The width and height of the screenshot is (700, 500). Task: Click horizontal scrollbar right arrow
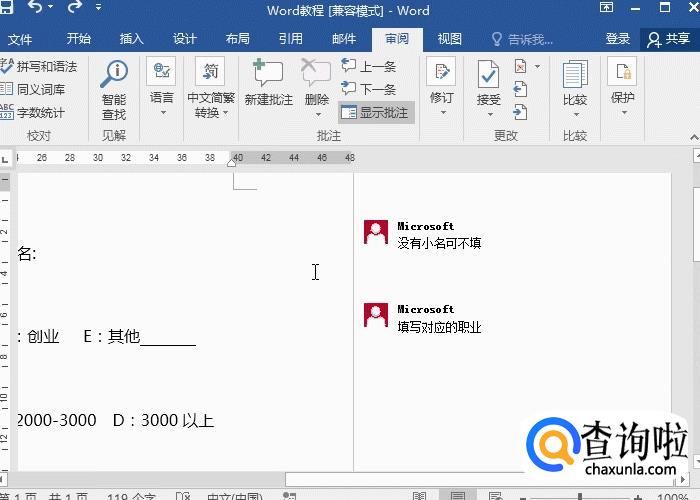683,480
